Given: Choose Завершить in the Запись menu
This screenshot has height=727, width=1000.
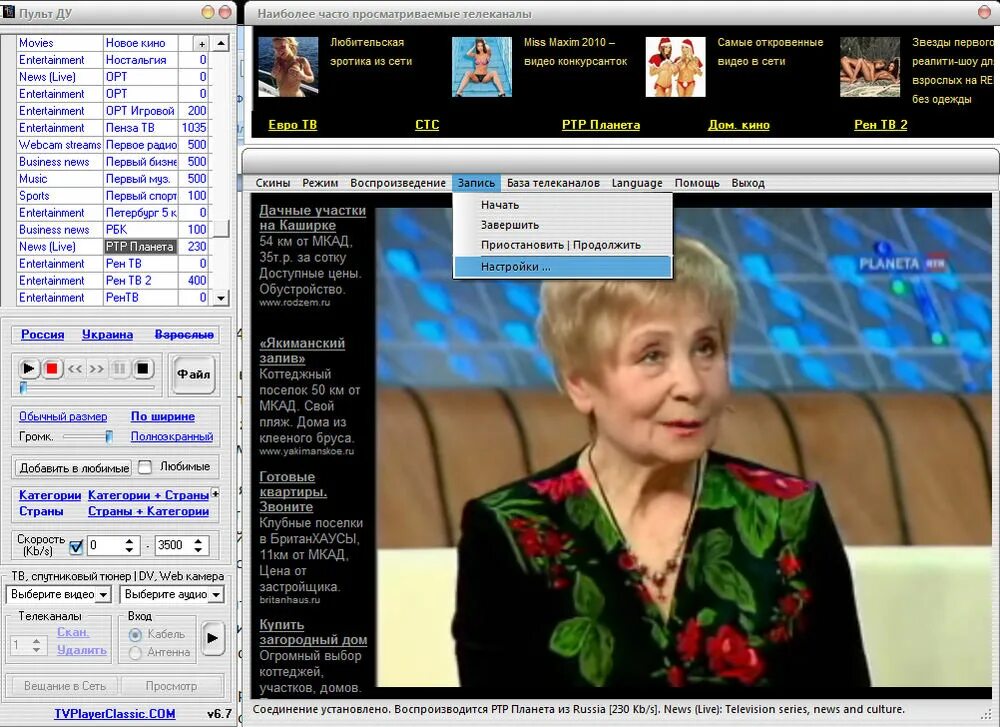Looking at the screenshot, I should coord(562,224).
